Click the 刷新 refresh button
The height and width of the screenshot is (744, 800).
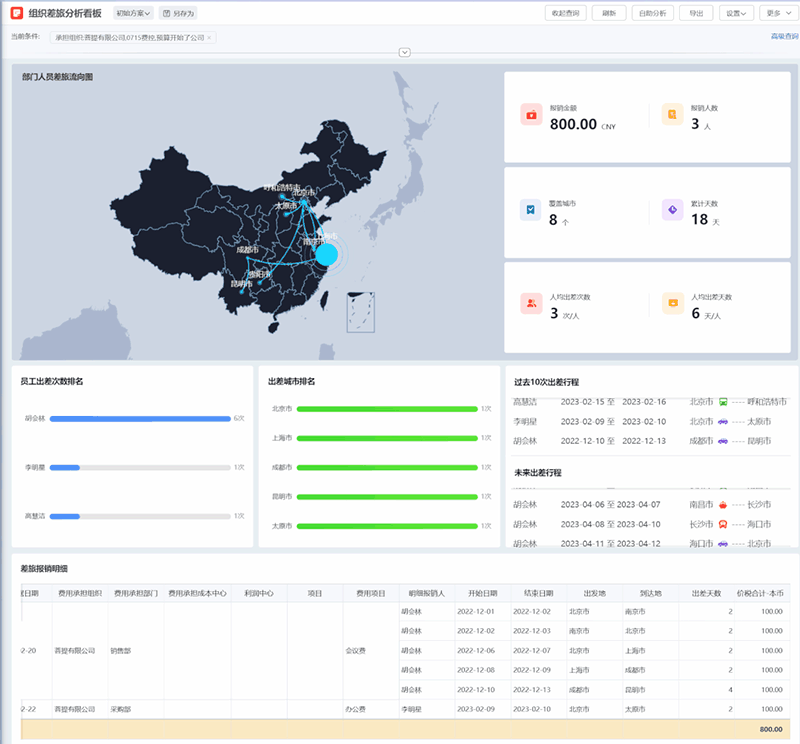[609, 13]
